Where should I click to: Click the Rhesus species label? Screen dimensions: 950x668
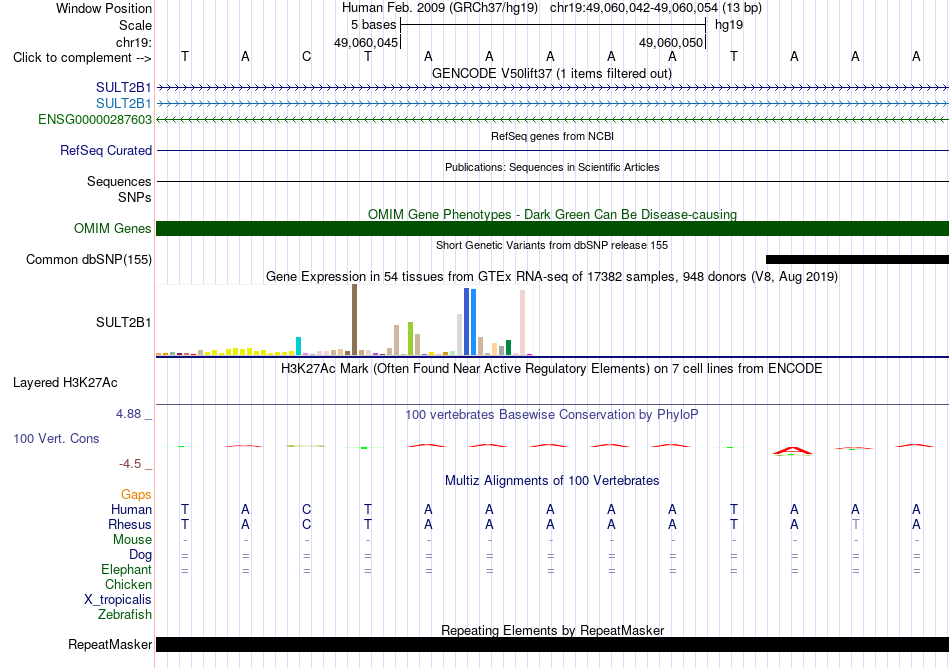(130, 524)
